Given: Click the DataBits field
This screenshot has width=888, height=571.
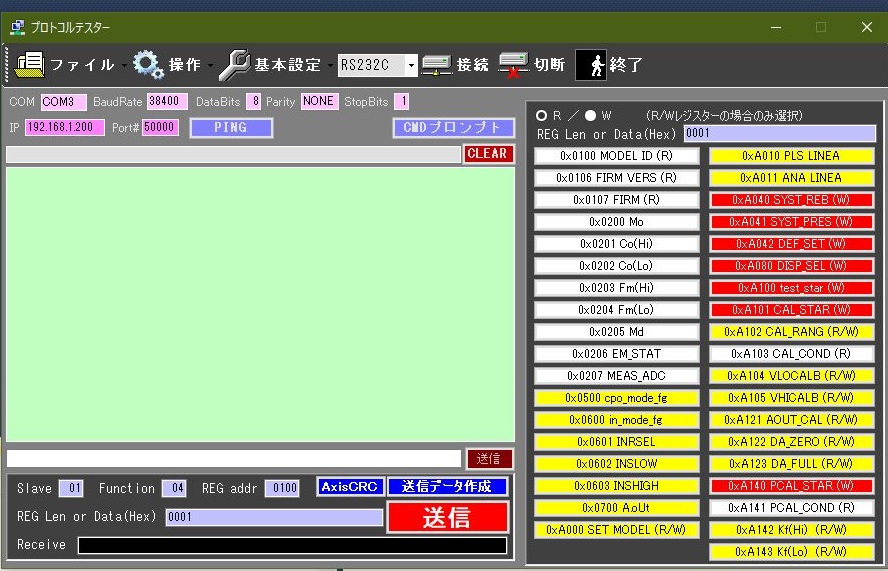Looking at the screenshot, I should (x=253, y=102).
